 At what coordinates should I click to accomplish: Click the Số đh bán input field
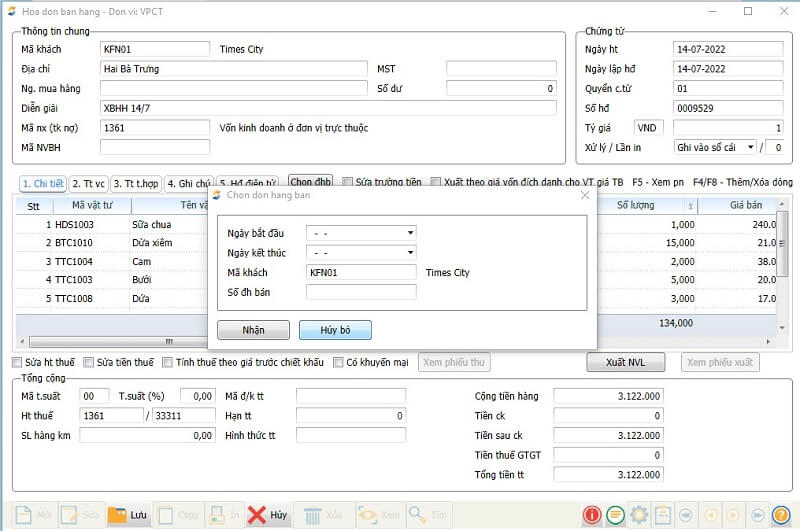pos(361,292)
